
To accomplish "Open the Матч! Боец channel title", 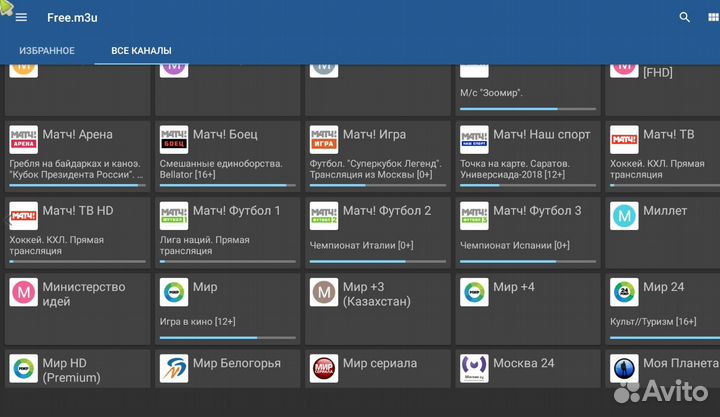I will click(225, 135).
